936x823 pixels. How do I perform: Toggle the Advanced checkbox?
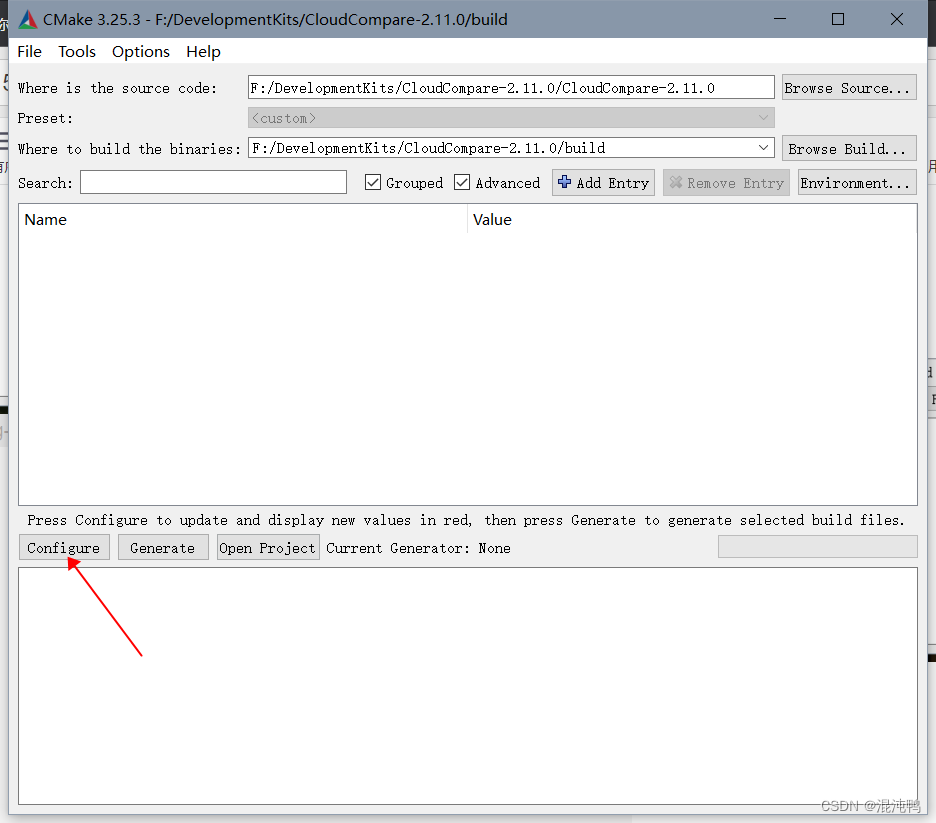(x=462, y=183)
